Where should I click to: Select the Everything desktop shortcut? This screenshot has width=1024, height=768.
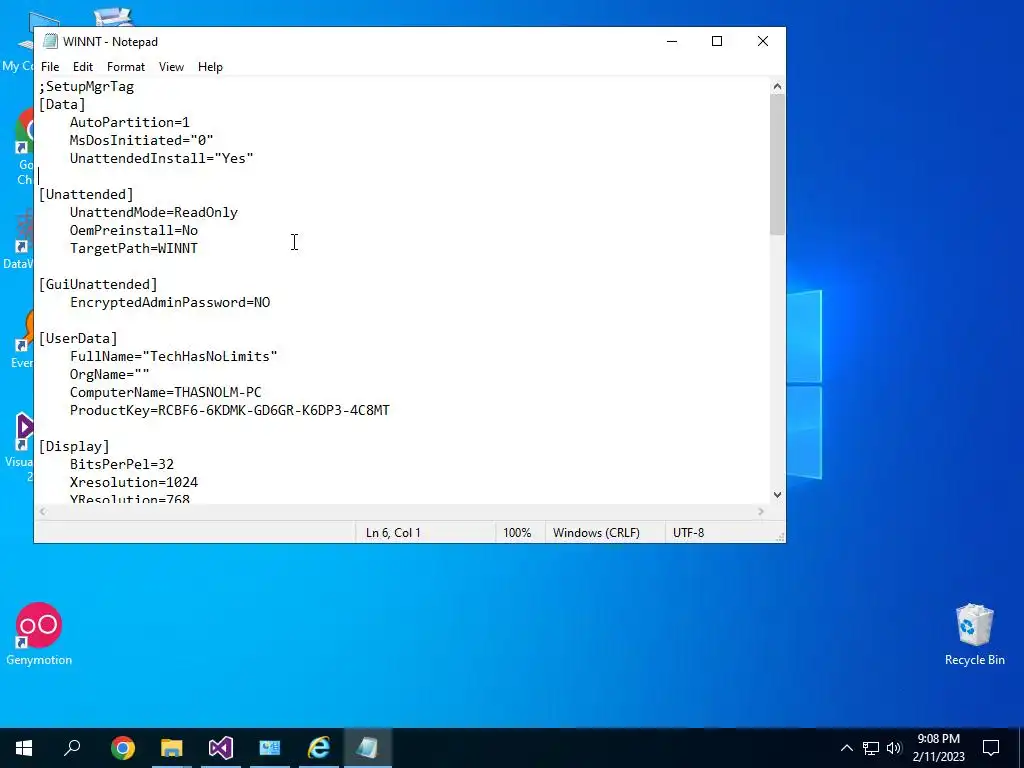(23, 340)
